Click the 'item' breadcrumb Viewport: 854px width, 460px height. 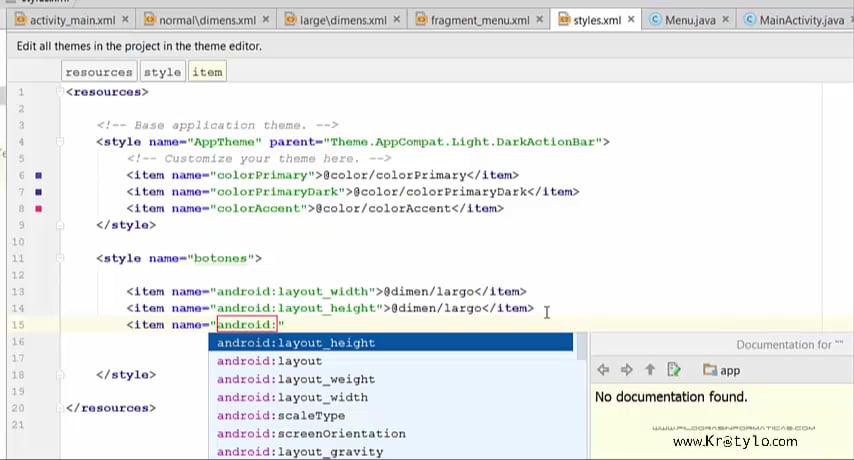click(207, 72)
